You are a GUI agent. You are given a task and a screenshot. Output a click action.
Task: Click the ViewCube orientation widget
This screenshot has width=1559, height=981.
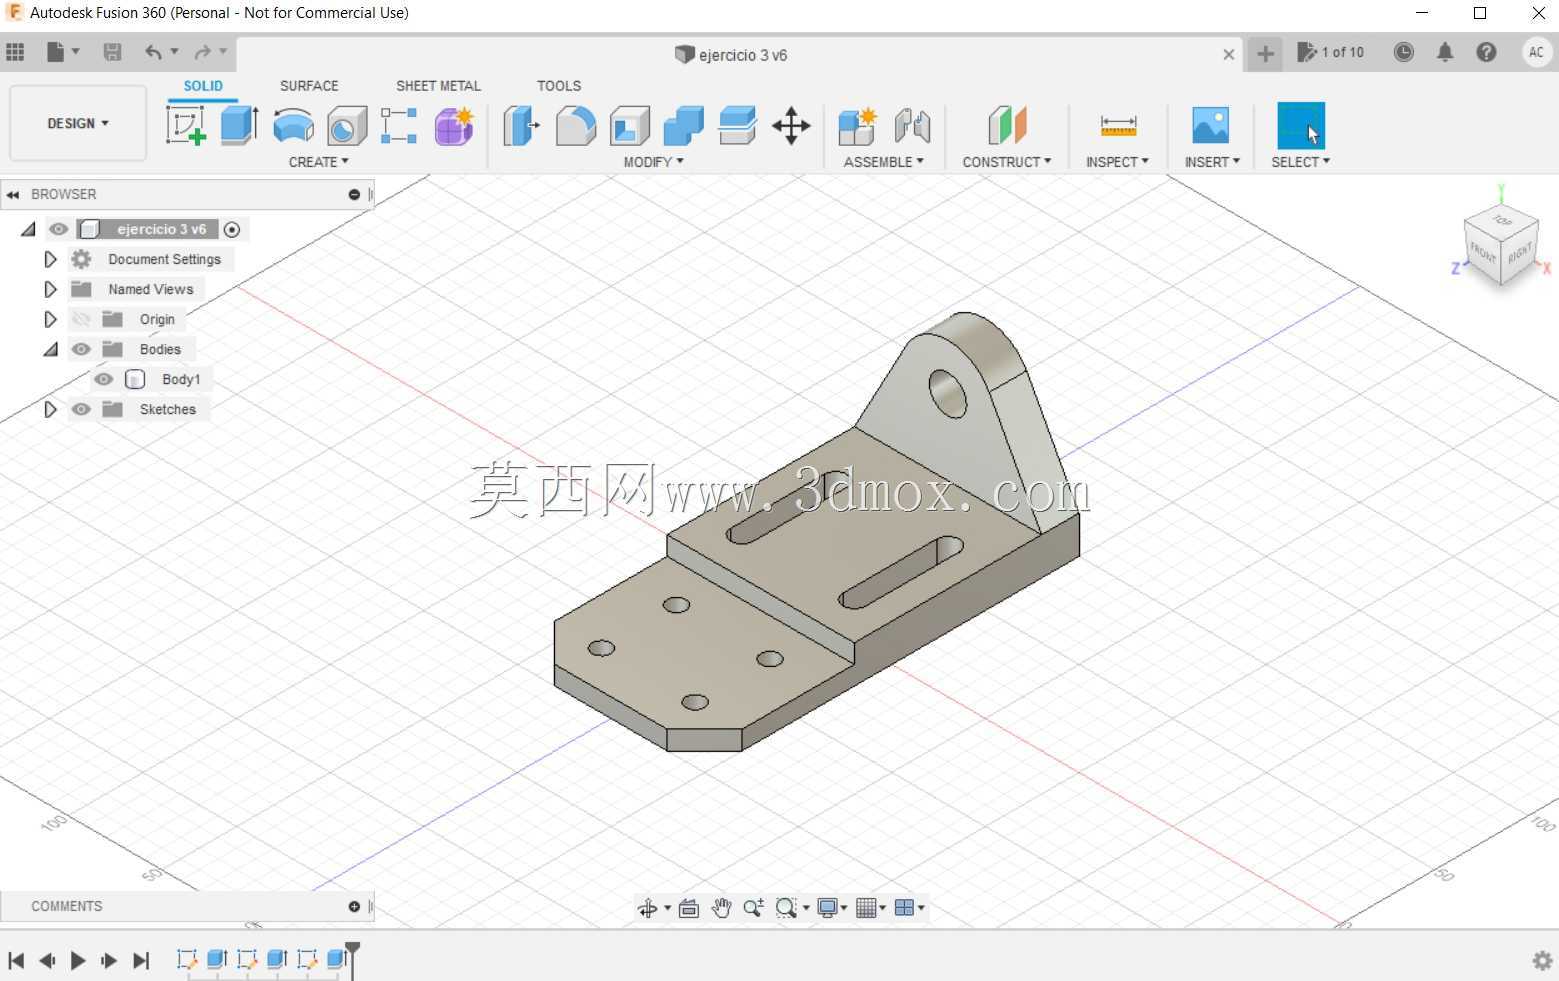[1501, 246]
